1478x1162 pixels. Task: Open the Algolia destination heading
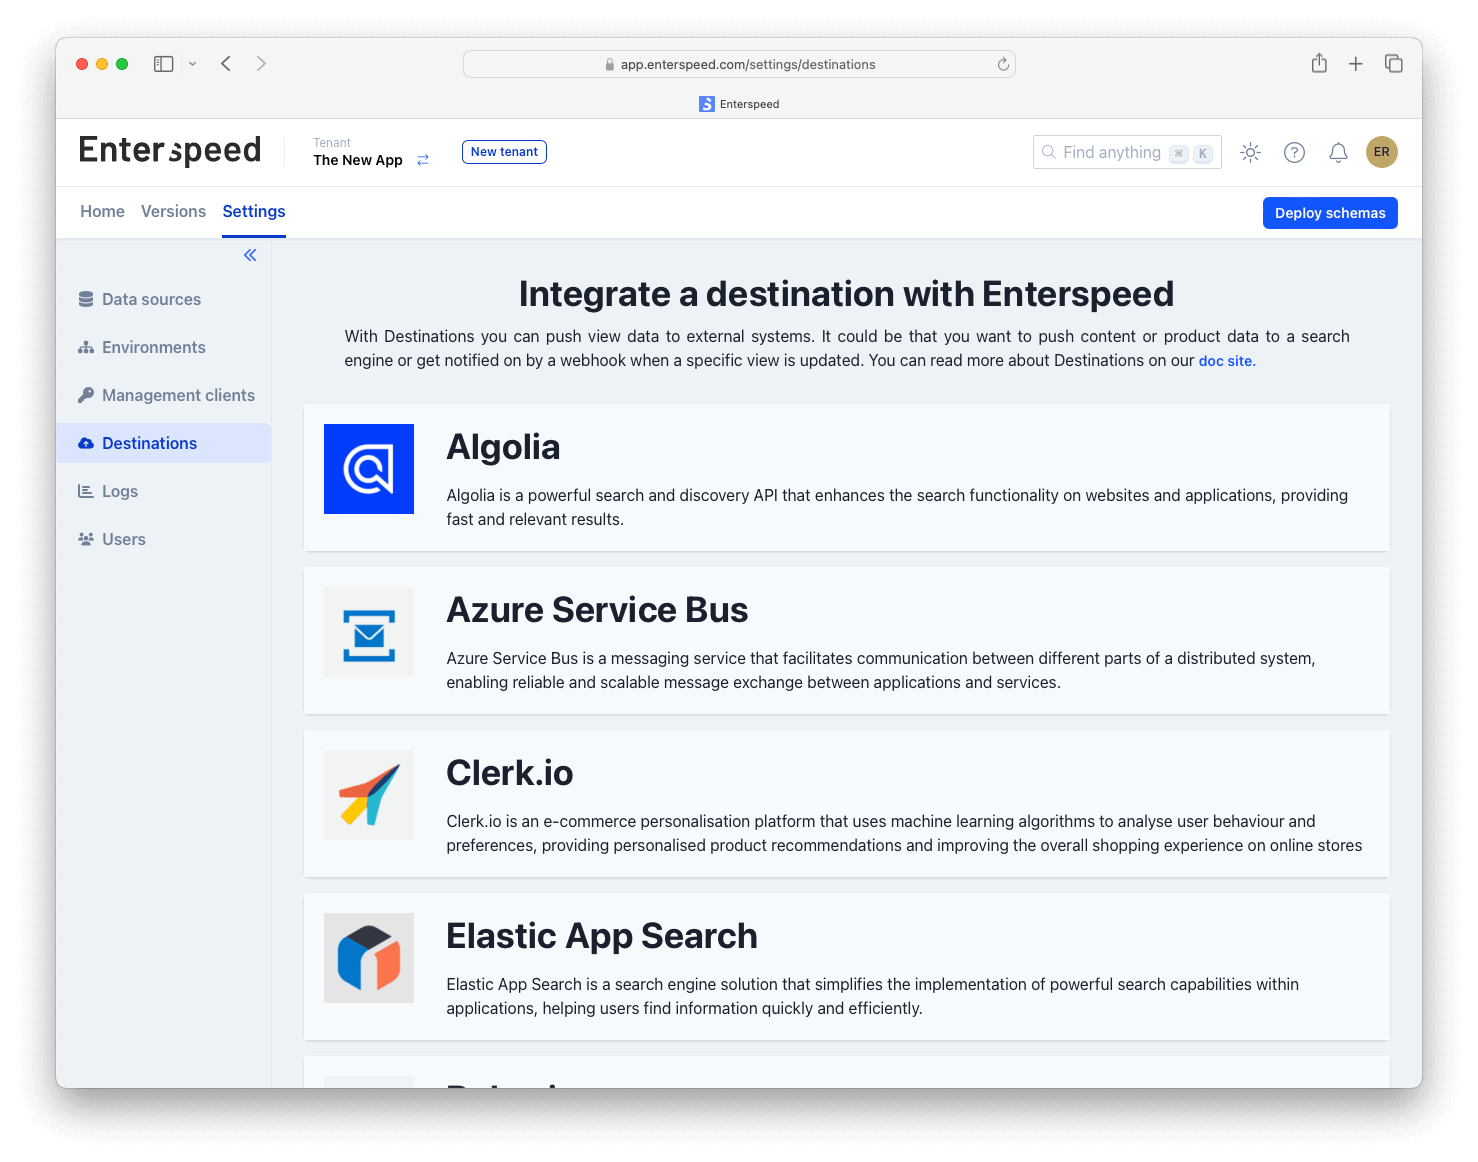tap(503, 447)
